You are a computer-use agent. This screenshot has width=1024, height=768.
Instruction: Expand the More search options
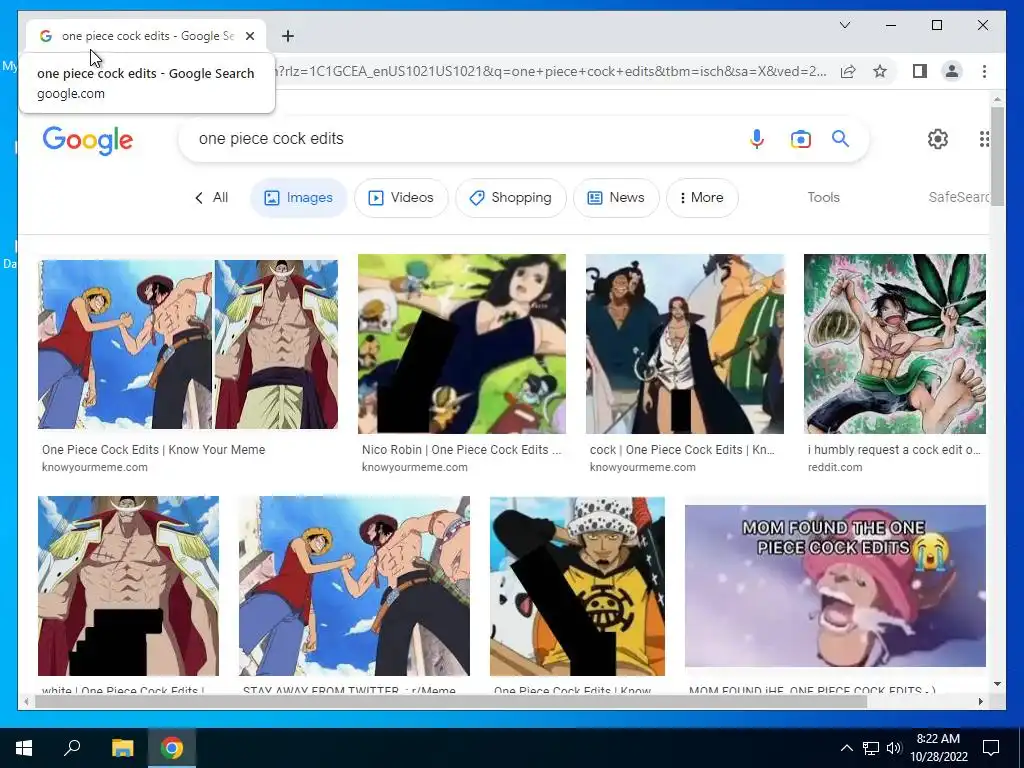tap(702, 197)
